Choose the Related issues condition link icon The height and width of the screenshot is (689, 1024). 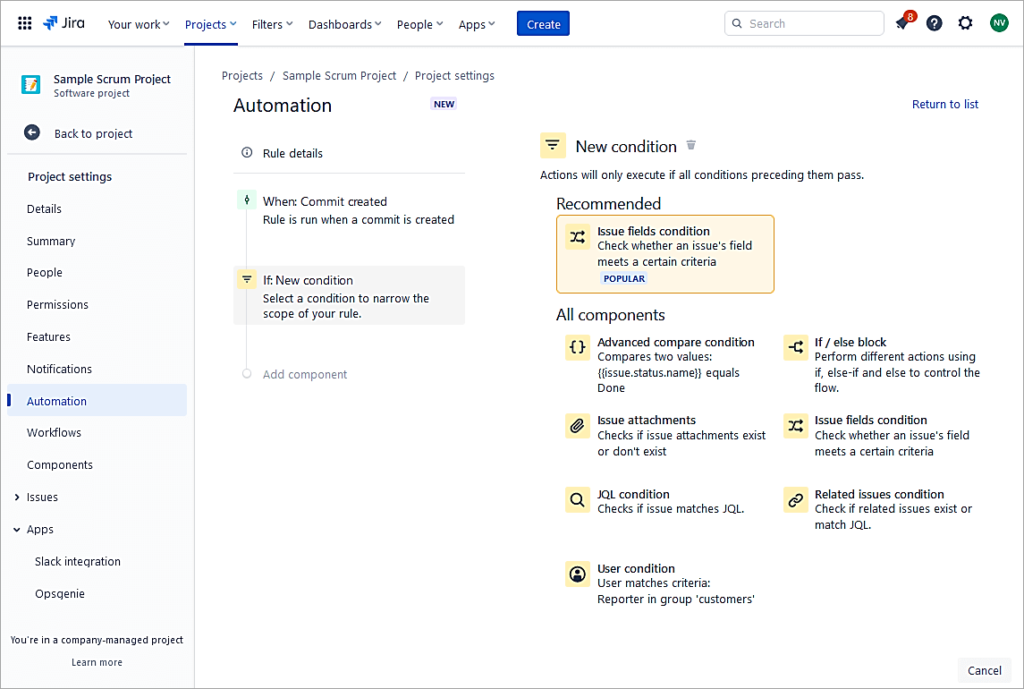(795, 500)
